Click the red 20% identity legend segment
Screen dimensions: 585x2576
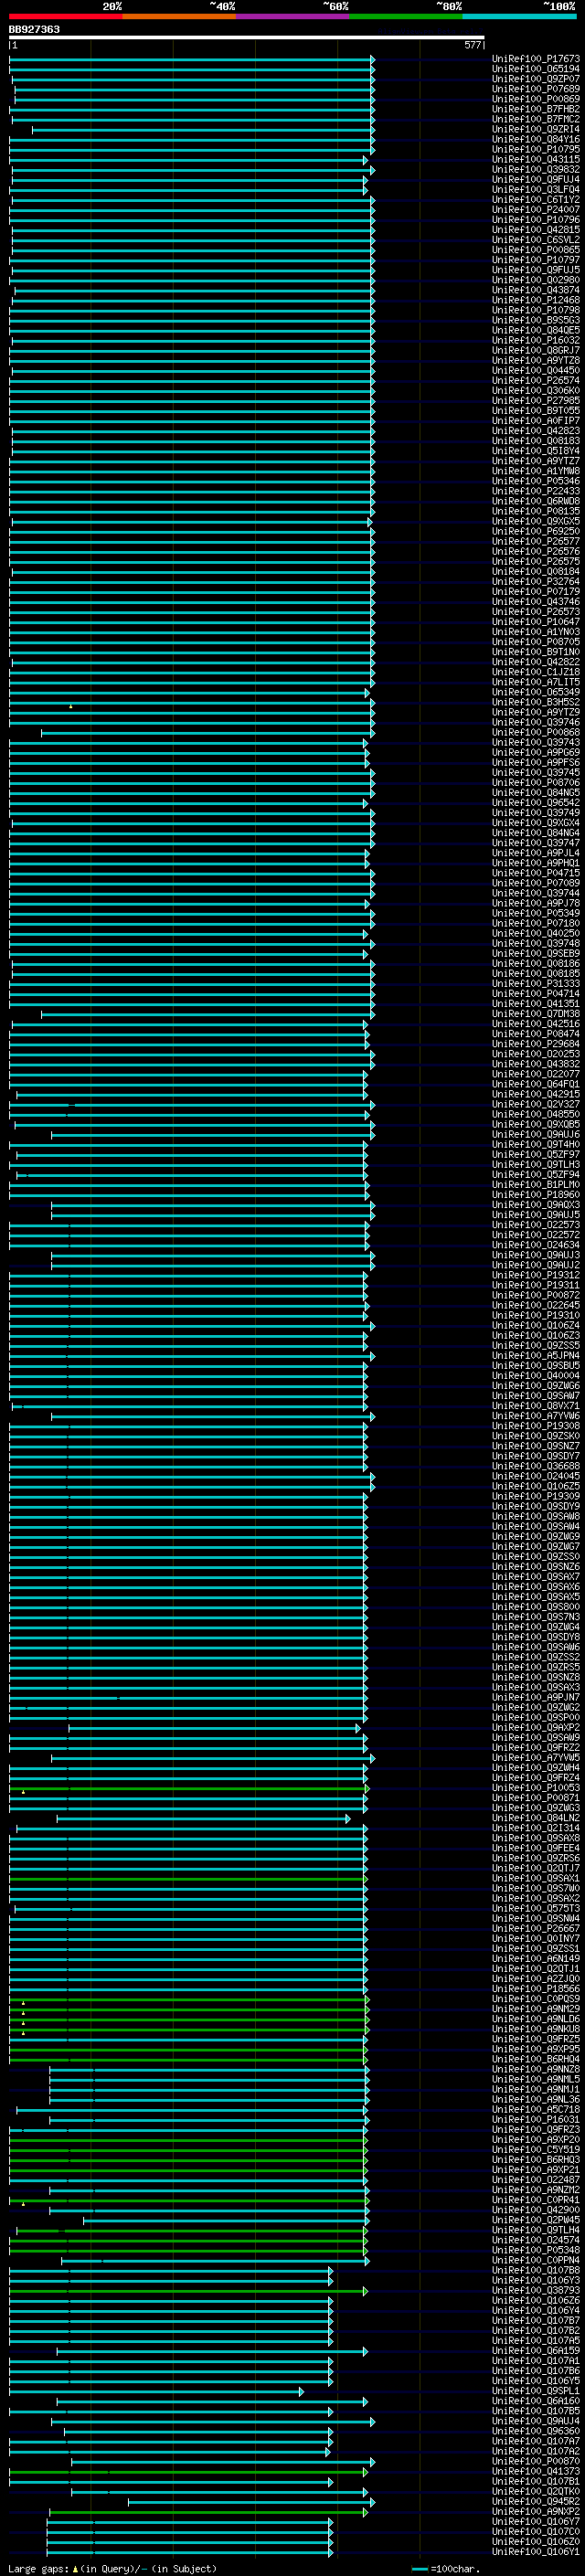point(65,16)
